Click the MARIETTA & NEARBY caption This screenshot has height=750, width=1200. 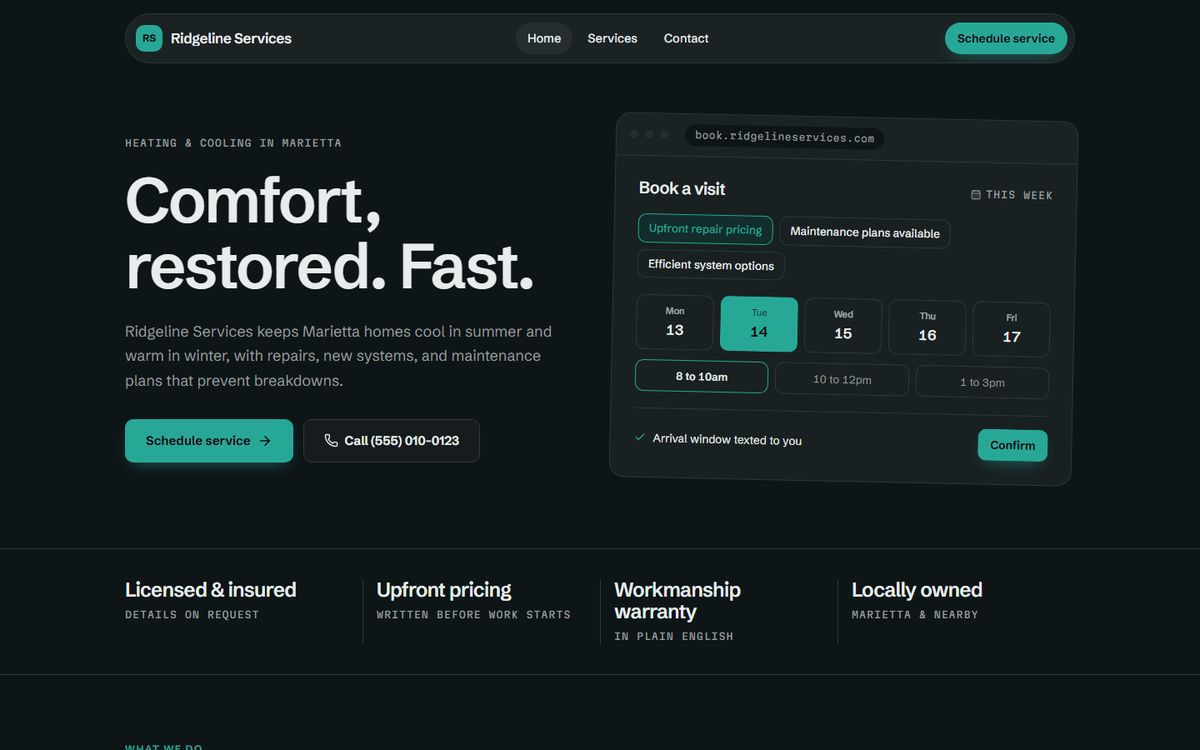coord(915,615)
